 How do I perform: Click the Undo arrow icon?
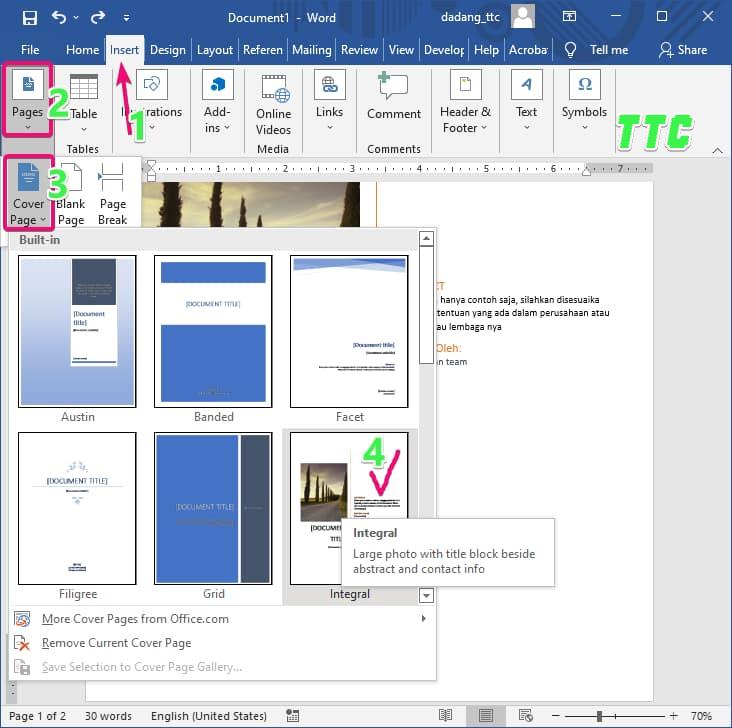[x=59, y=18]
